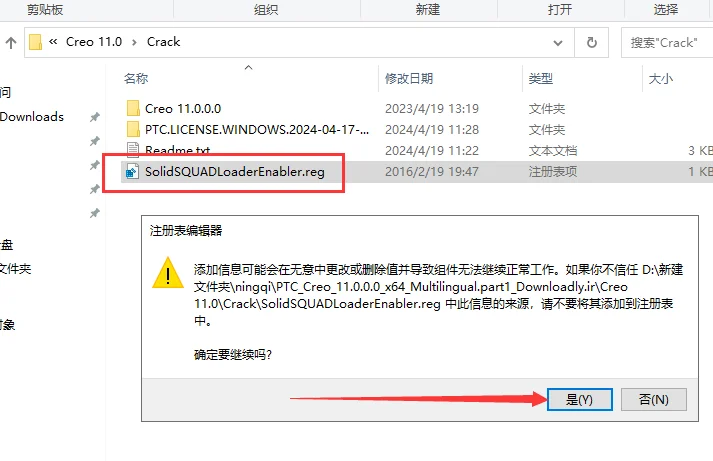Click the address bar folder icon
Image resolution: width=713 pixels, height=461 pixels.
(35, 42)
